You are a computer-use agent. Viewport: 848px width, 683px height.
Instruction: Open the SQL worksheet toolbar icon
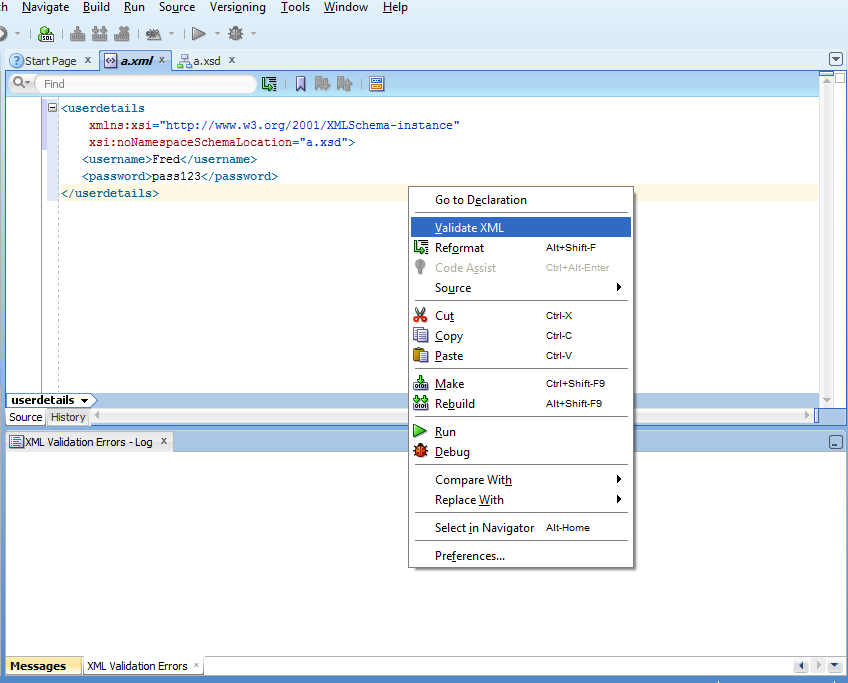point(46,34)
